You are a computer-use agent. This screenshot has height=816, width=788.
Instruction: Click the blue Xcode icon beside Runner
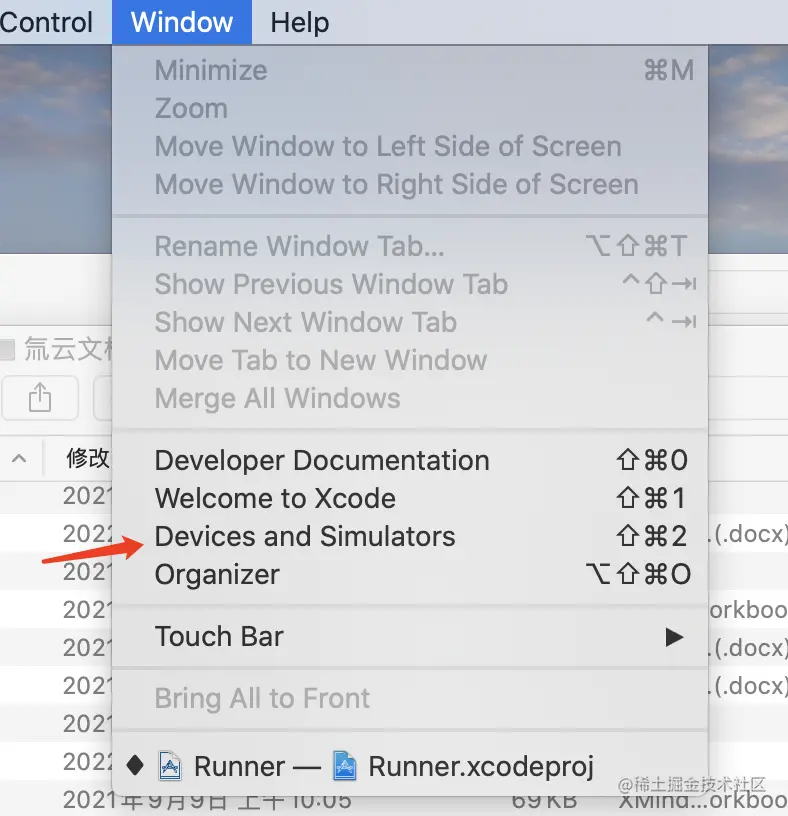point(170,767)
